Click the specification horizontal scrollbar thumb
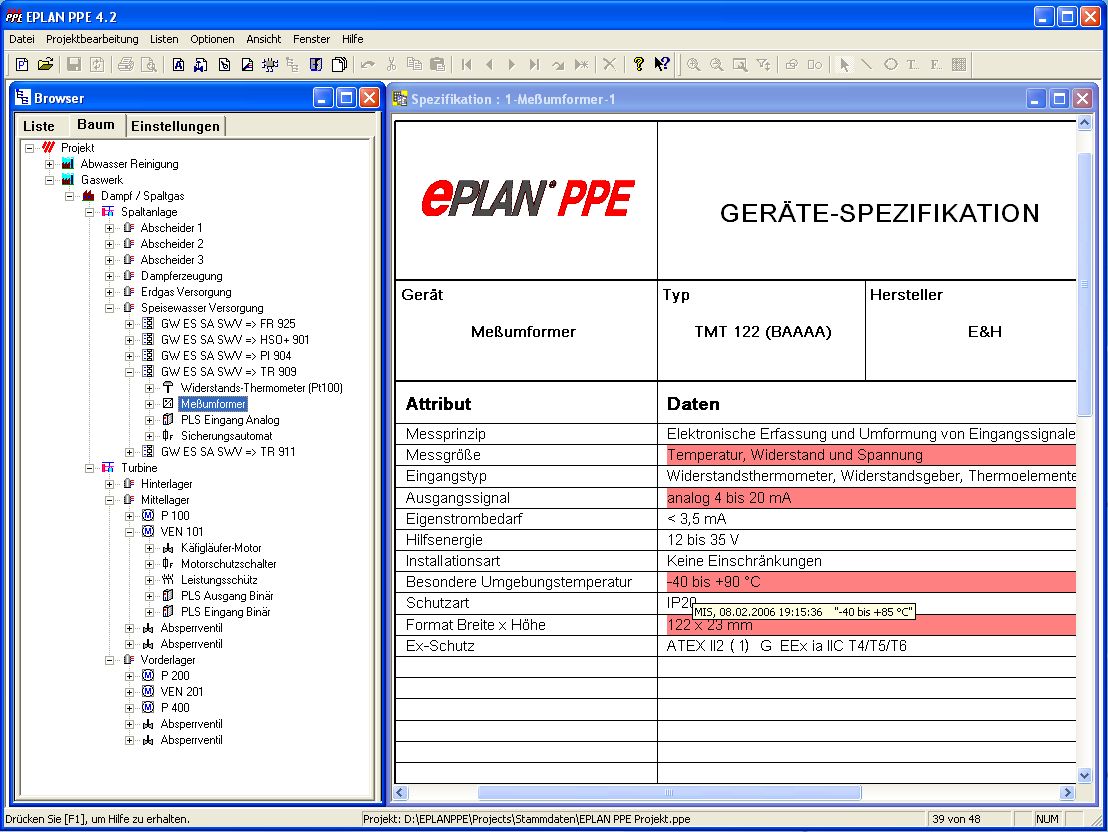1108x832 pixels. 669,793
